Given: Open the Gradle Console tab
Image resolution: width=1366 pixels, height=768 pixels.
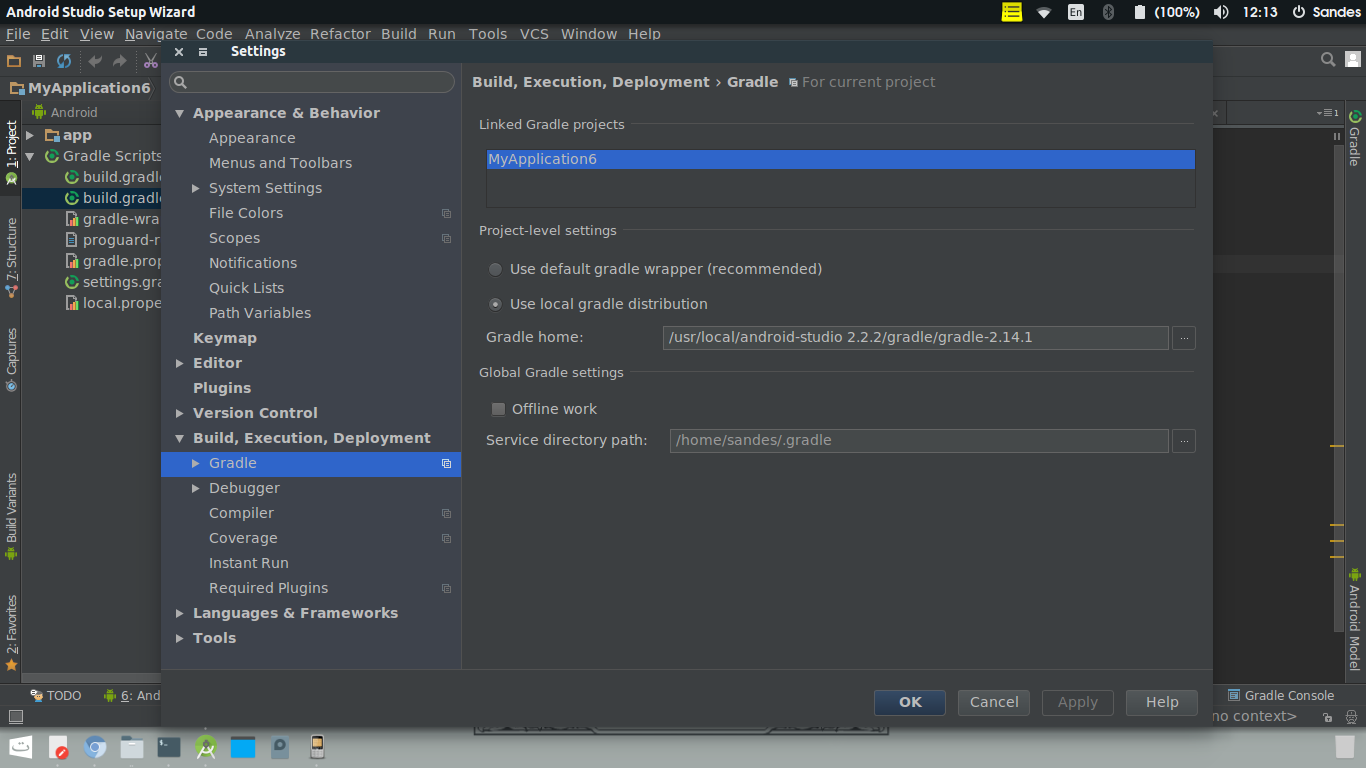Looking at the screenshot, I should click(x=1281, y=695).
